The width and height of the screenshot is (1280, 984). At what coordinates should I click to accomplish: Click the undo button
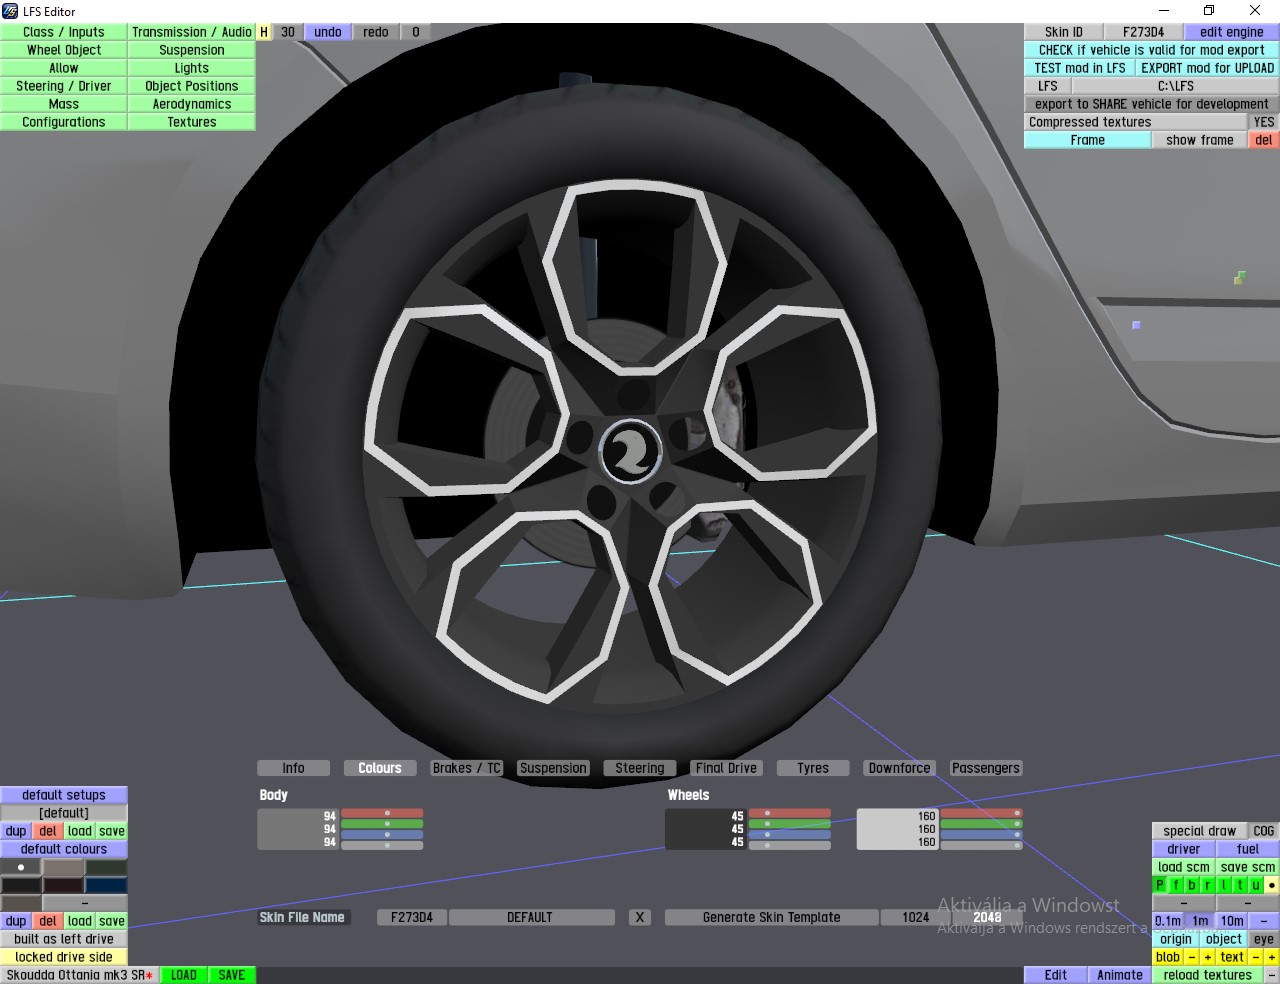(x=328, y=32)
